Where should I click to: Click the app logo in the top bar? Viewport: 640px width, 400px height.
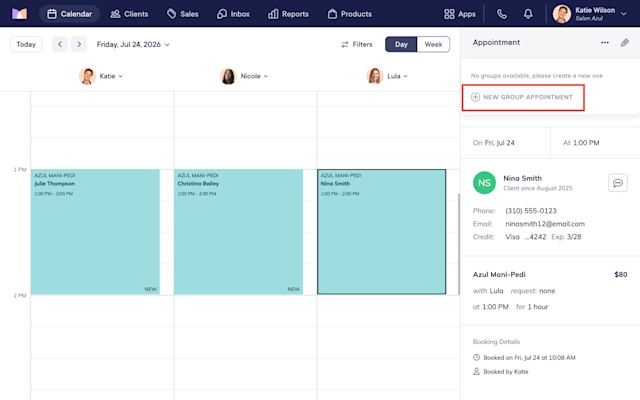19,14
